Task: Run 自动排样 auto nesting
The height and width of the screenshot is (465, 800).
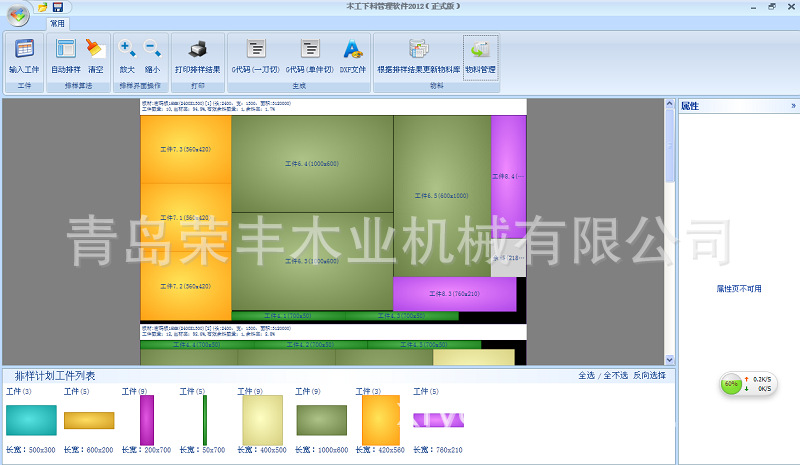Action: point(66,49)
